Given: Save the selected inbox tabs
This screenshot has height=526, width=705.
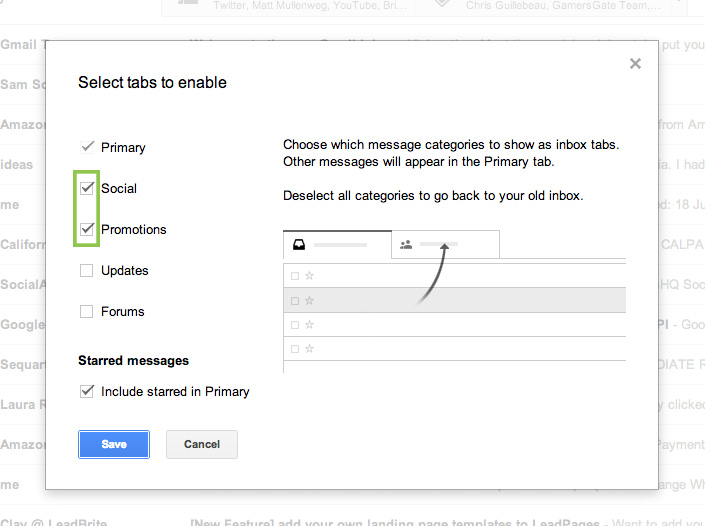Looking at the screenshot, I should click(114, 444).
